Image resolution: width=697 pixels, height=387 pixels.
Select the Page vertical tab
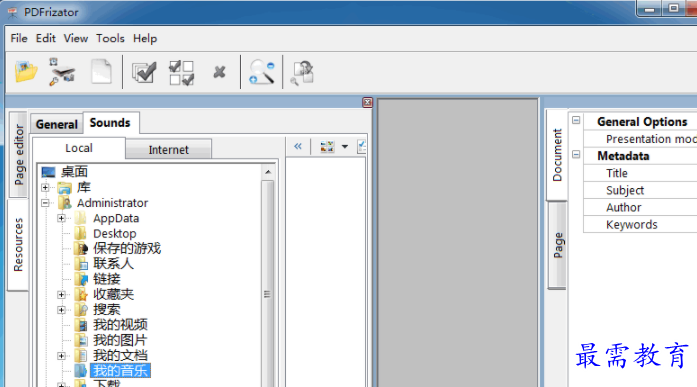pos(558,245)
